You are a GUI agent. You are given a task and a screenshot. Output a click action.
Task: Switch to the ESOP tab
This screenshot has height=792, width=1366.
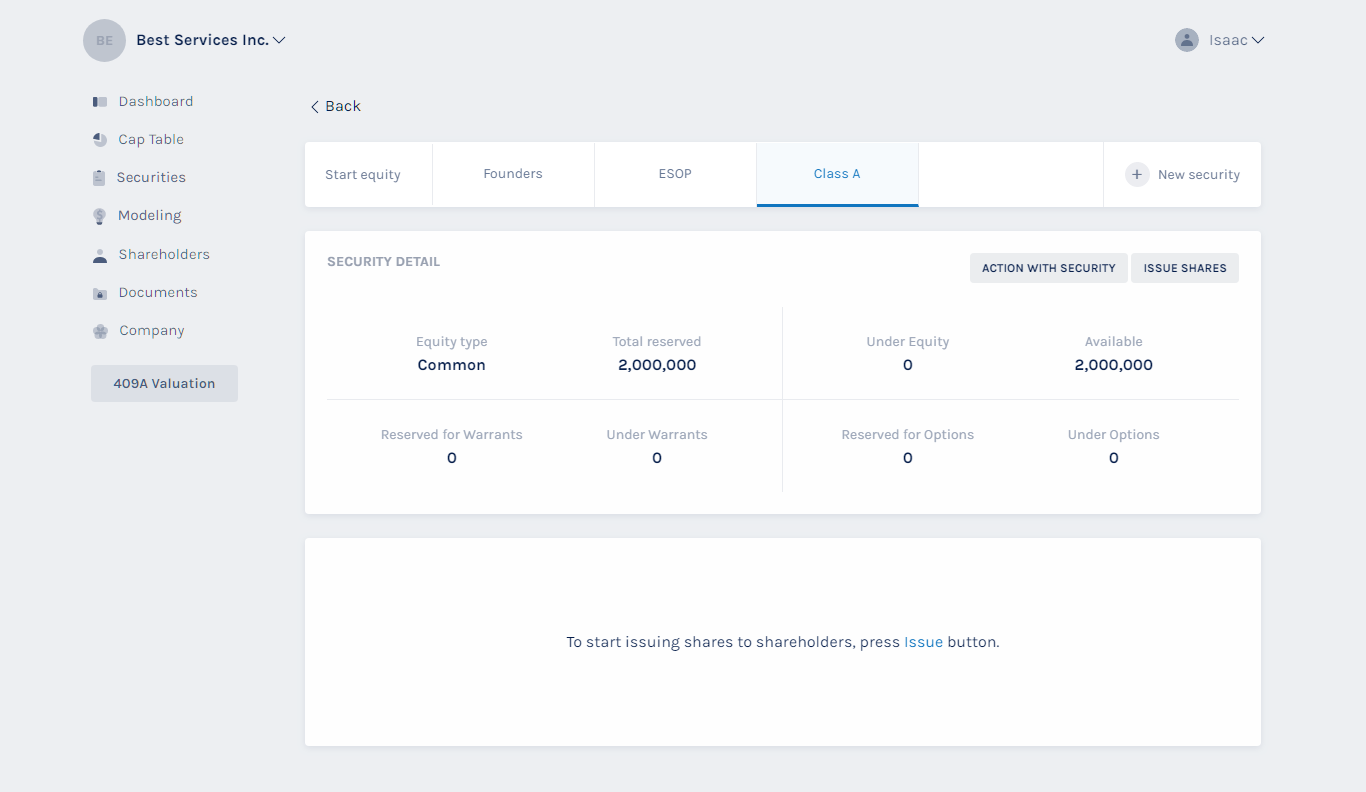click(676, 174)
